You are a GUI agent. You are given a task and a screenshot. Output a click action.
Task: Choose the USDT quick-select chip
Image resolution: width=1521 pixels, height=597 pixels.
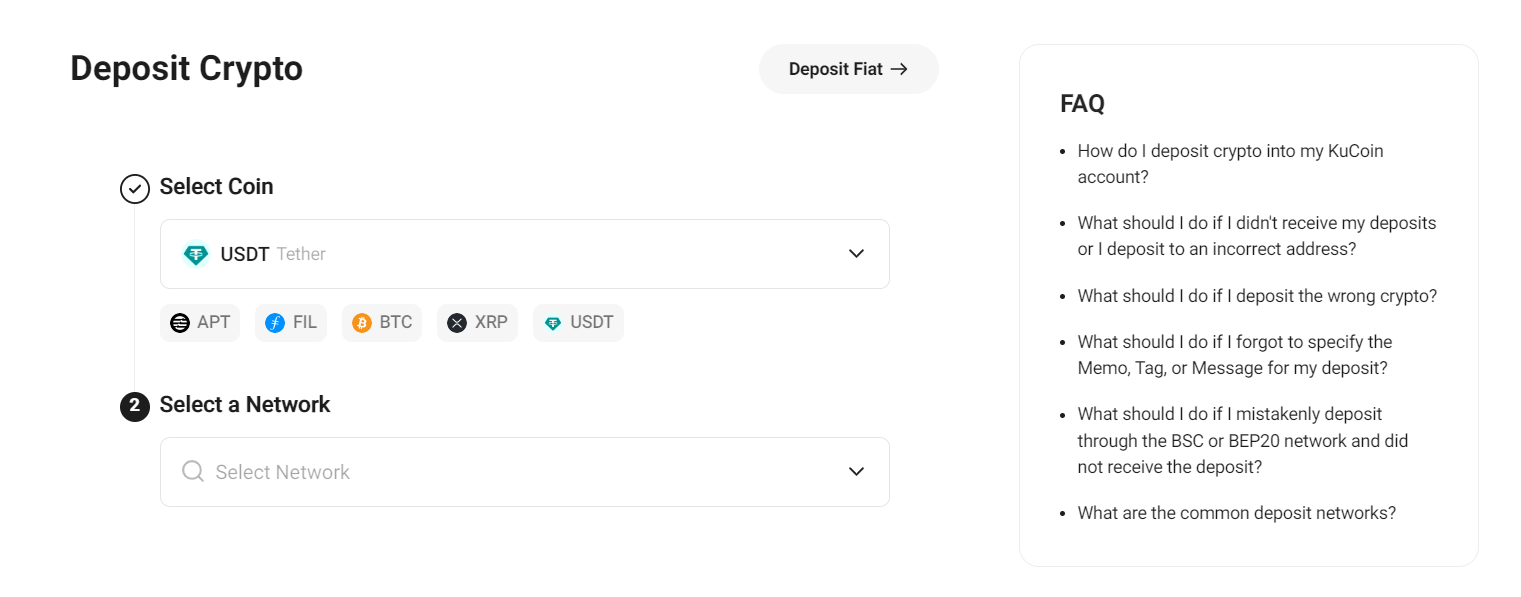[x=578, y=323]
